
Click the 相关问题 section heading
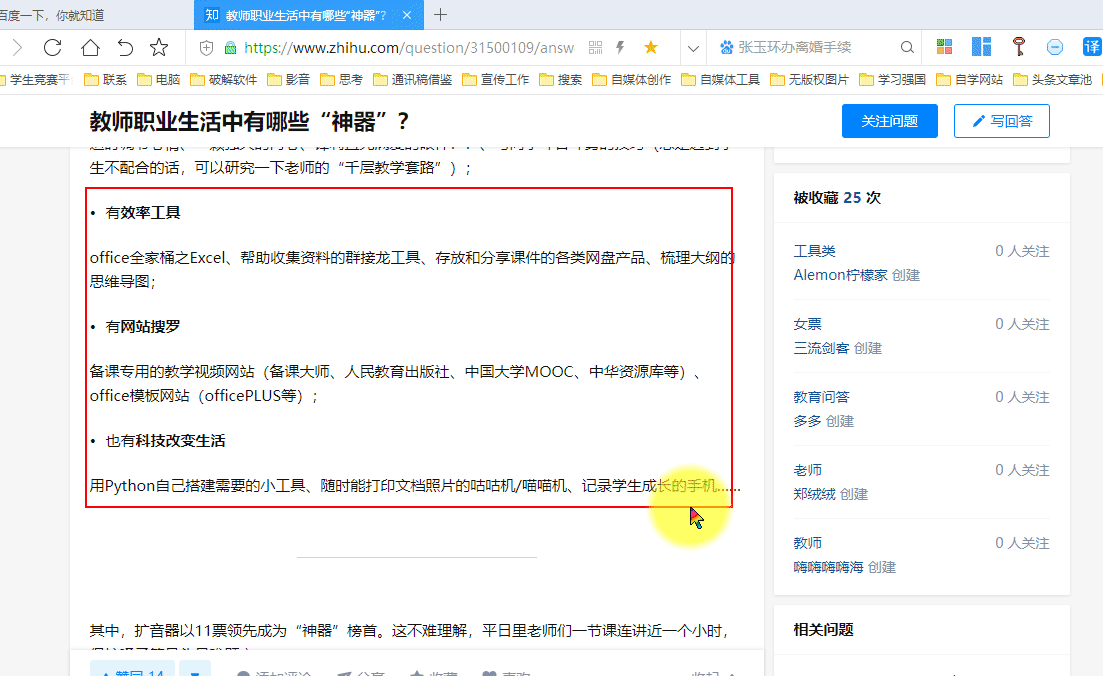[x=823, y=630]
